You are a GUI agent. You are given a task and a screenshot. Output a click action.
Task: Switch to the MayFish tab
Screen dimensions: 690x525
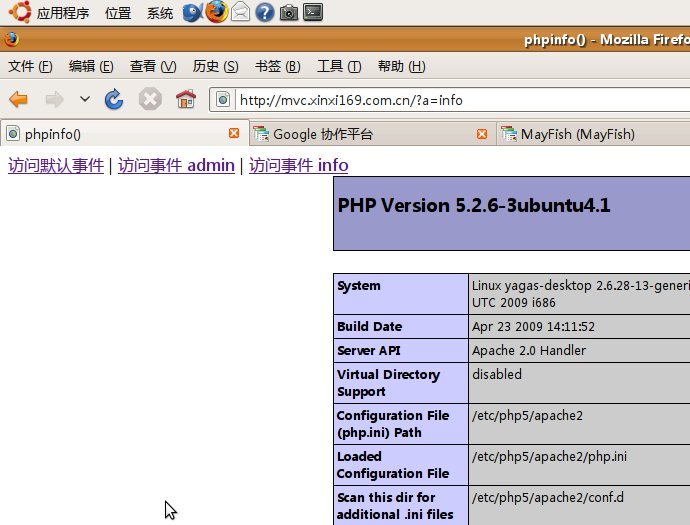[577, 134]
